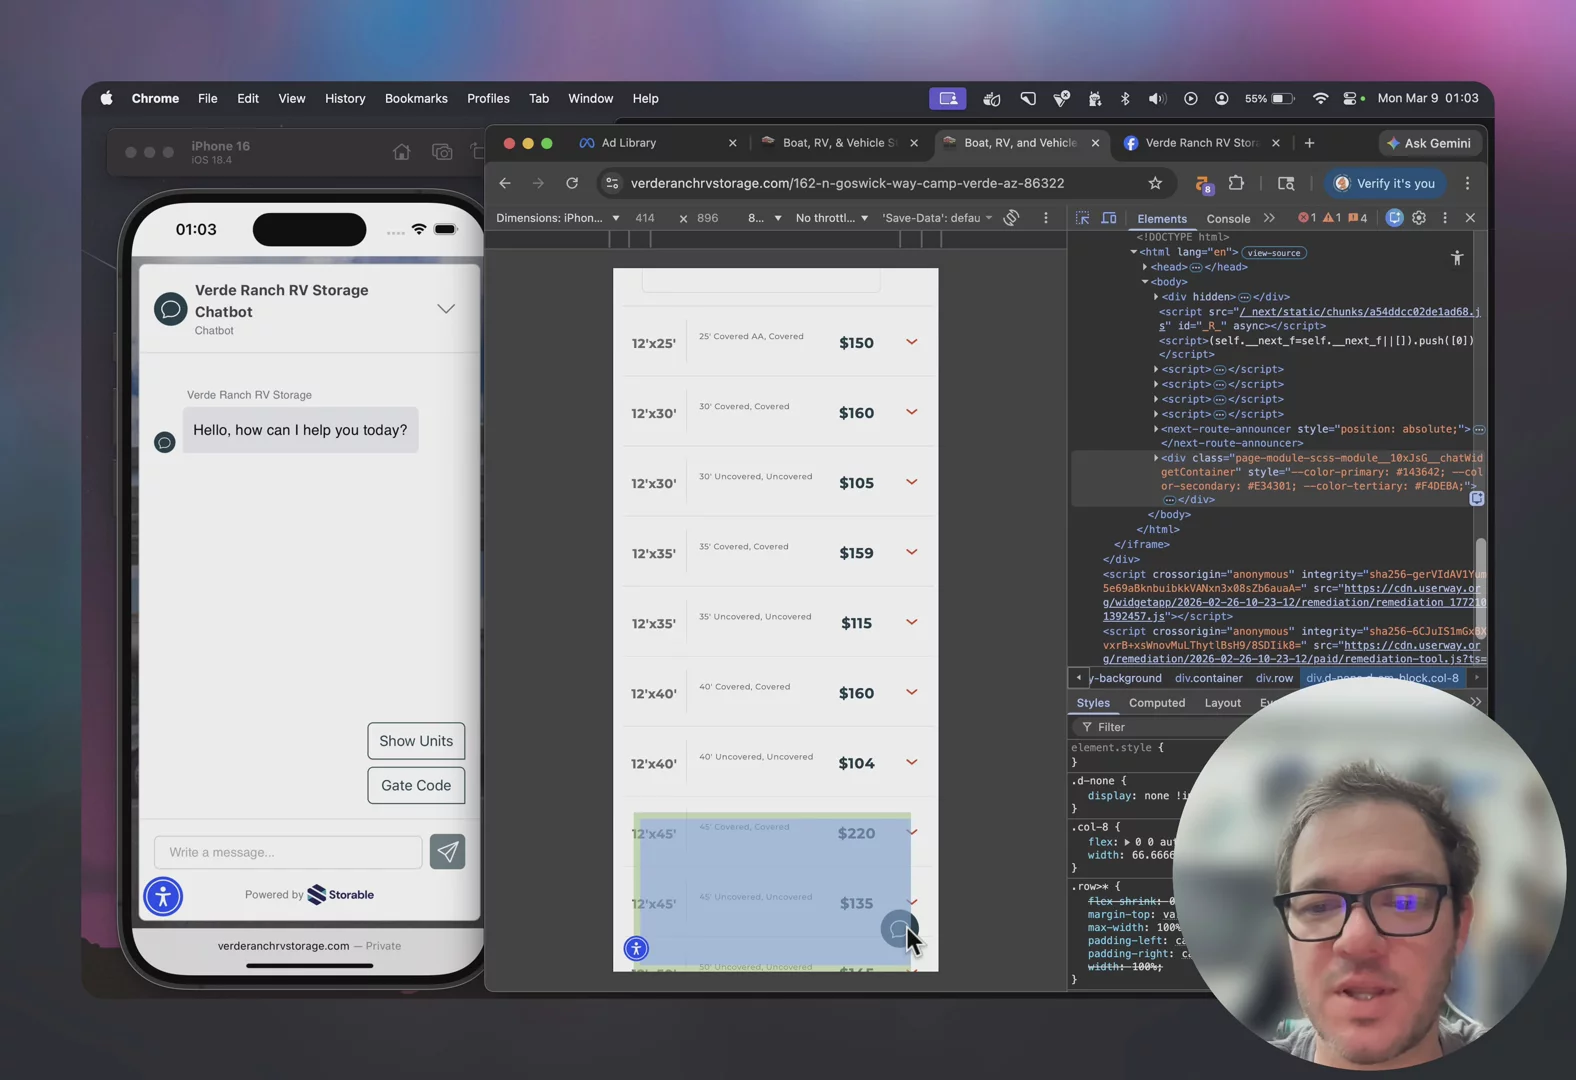
Task: Expand the $159 12'x35' covered row
Action: 912,552
